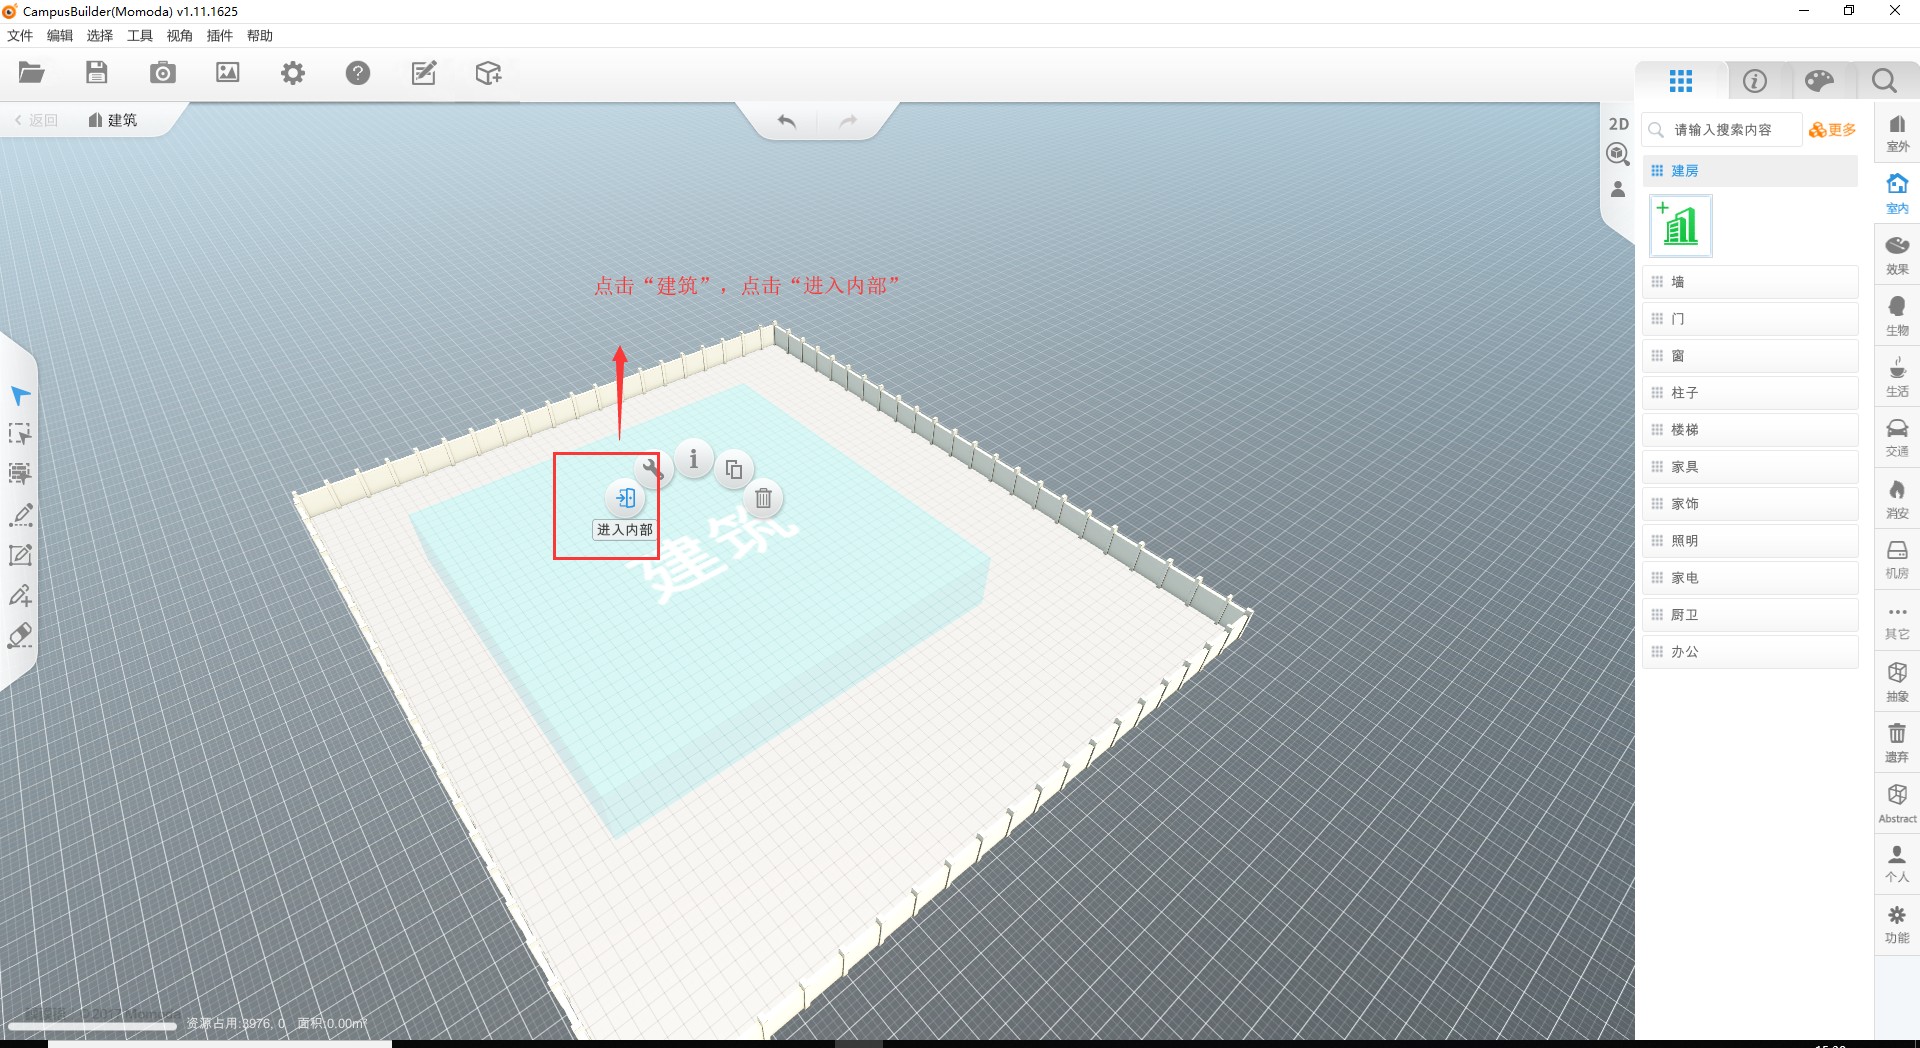
Task: Select the 室内 sidebar category
Action: pyautogui.click(x=1897, y=194)
